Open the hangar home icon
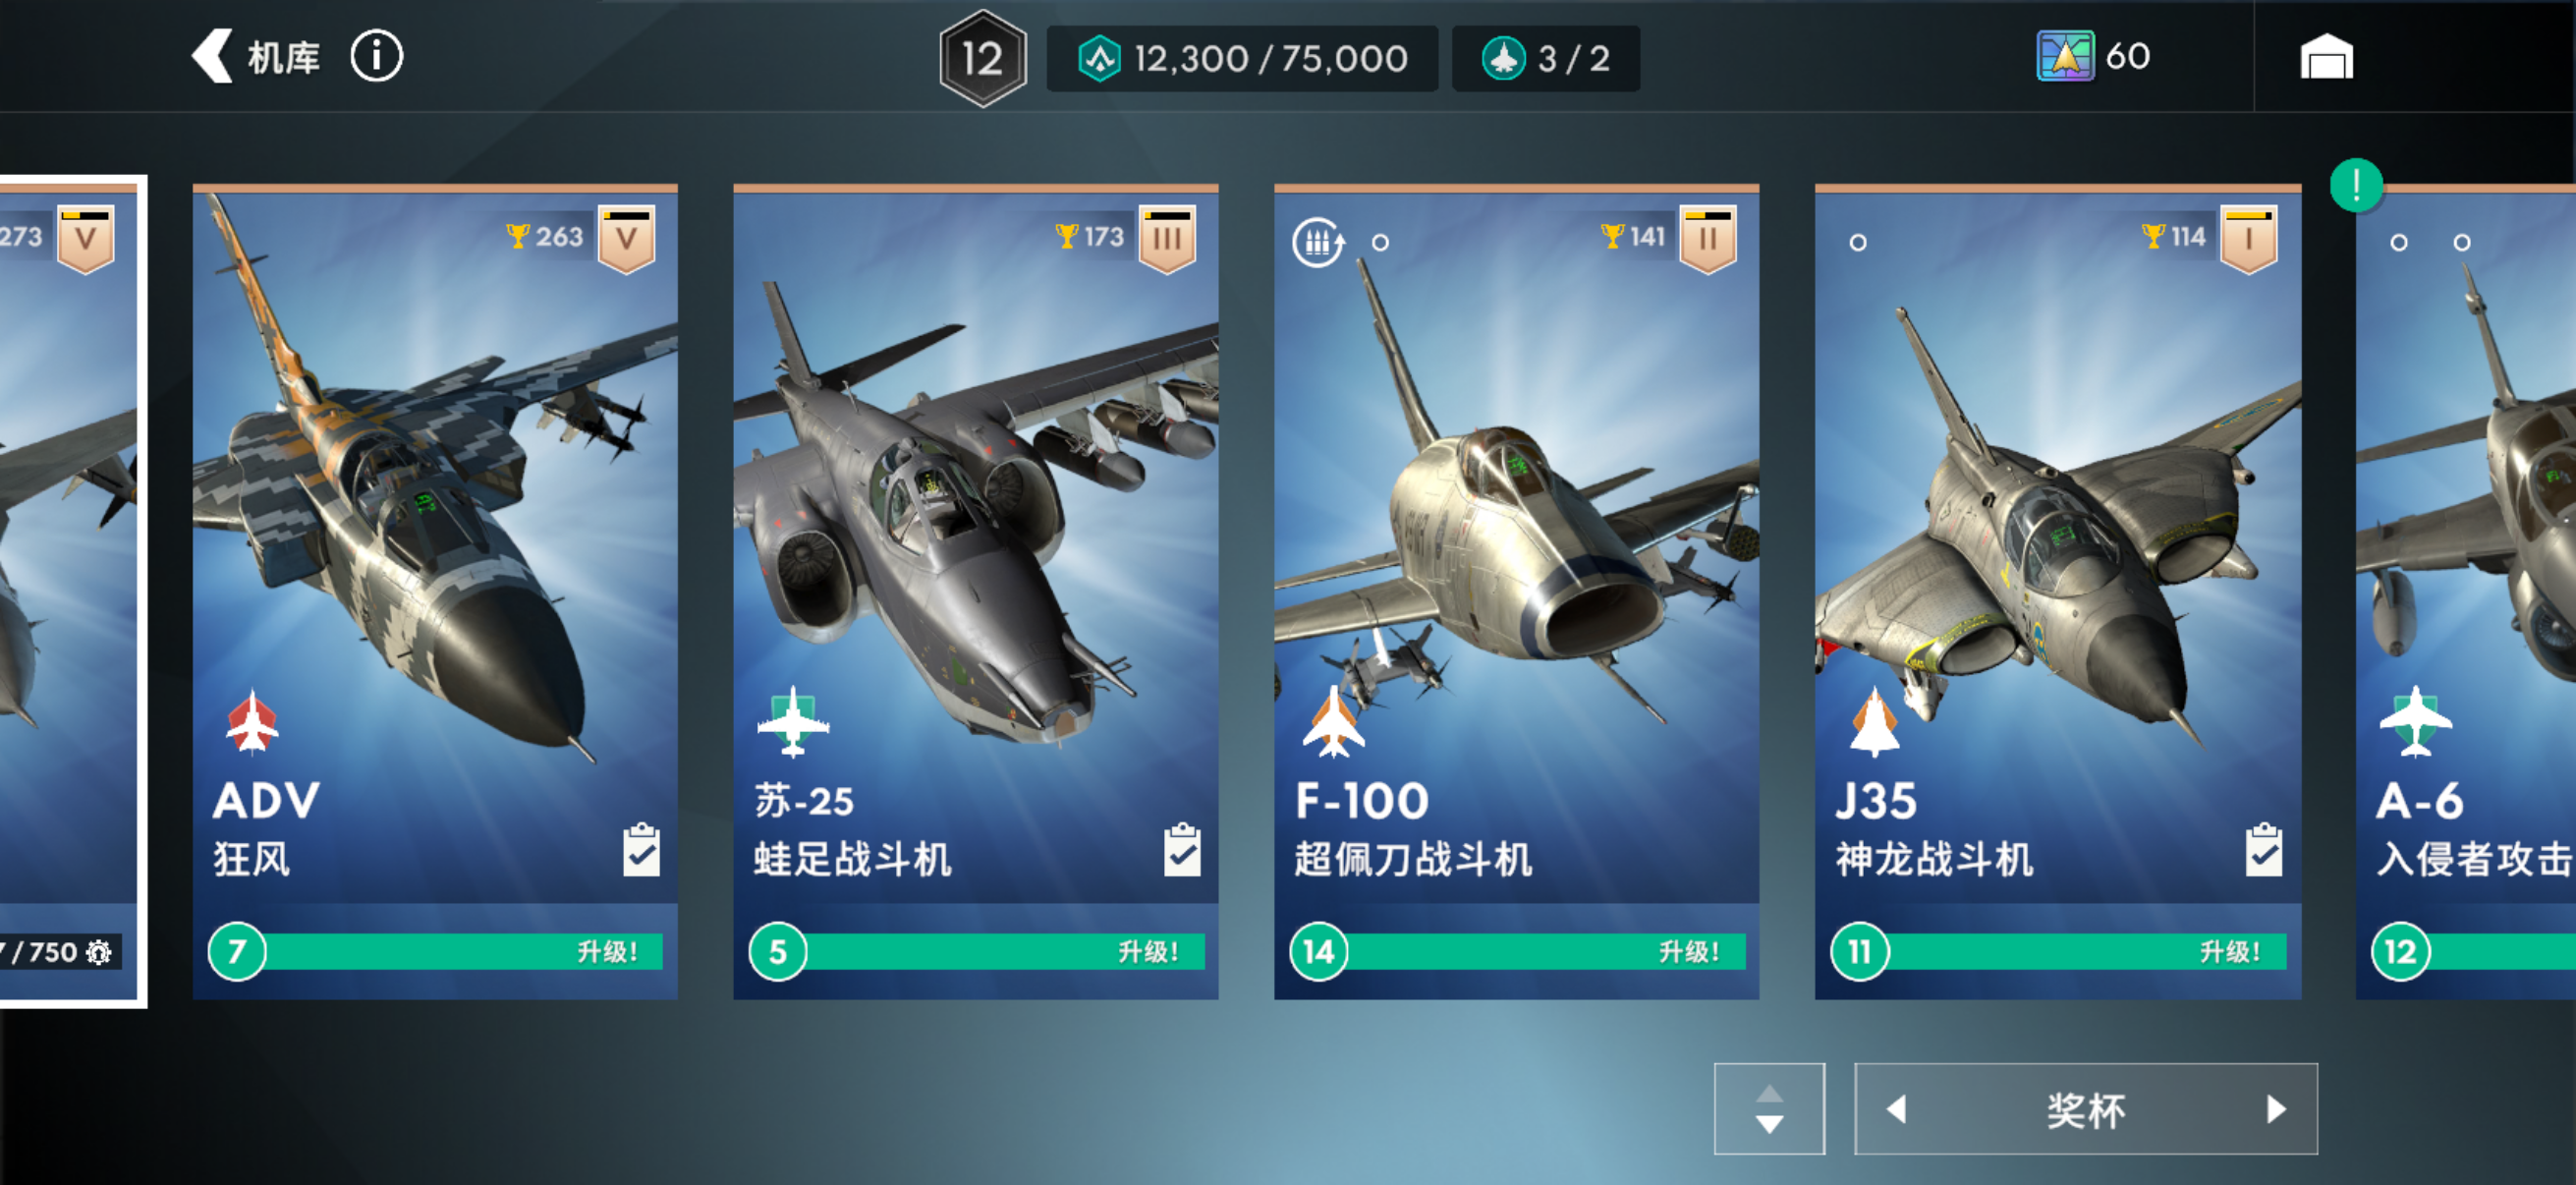 tap(2326, 57)
